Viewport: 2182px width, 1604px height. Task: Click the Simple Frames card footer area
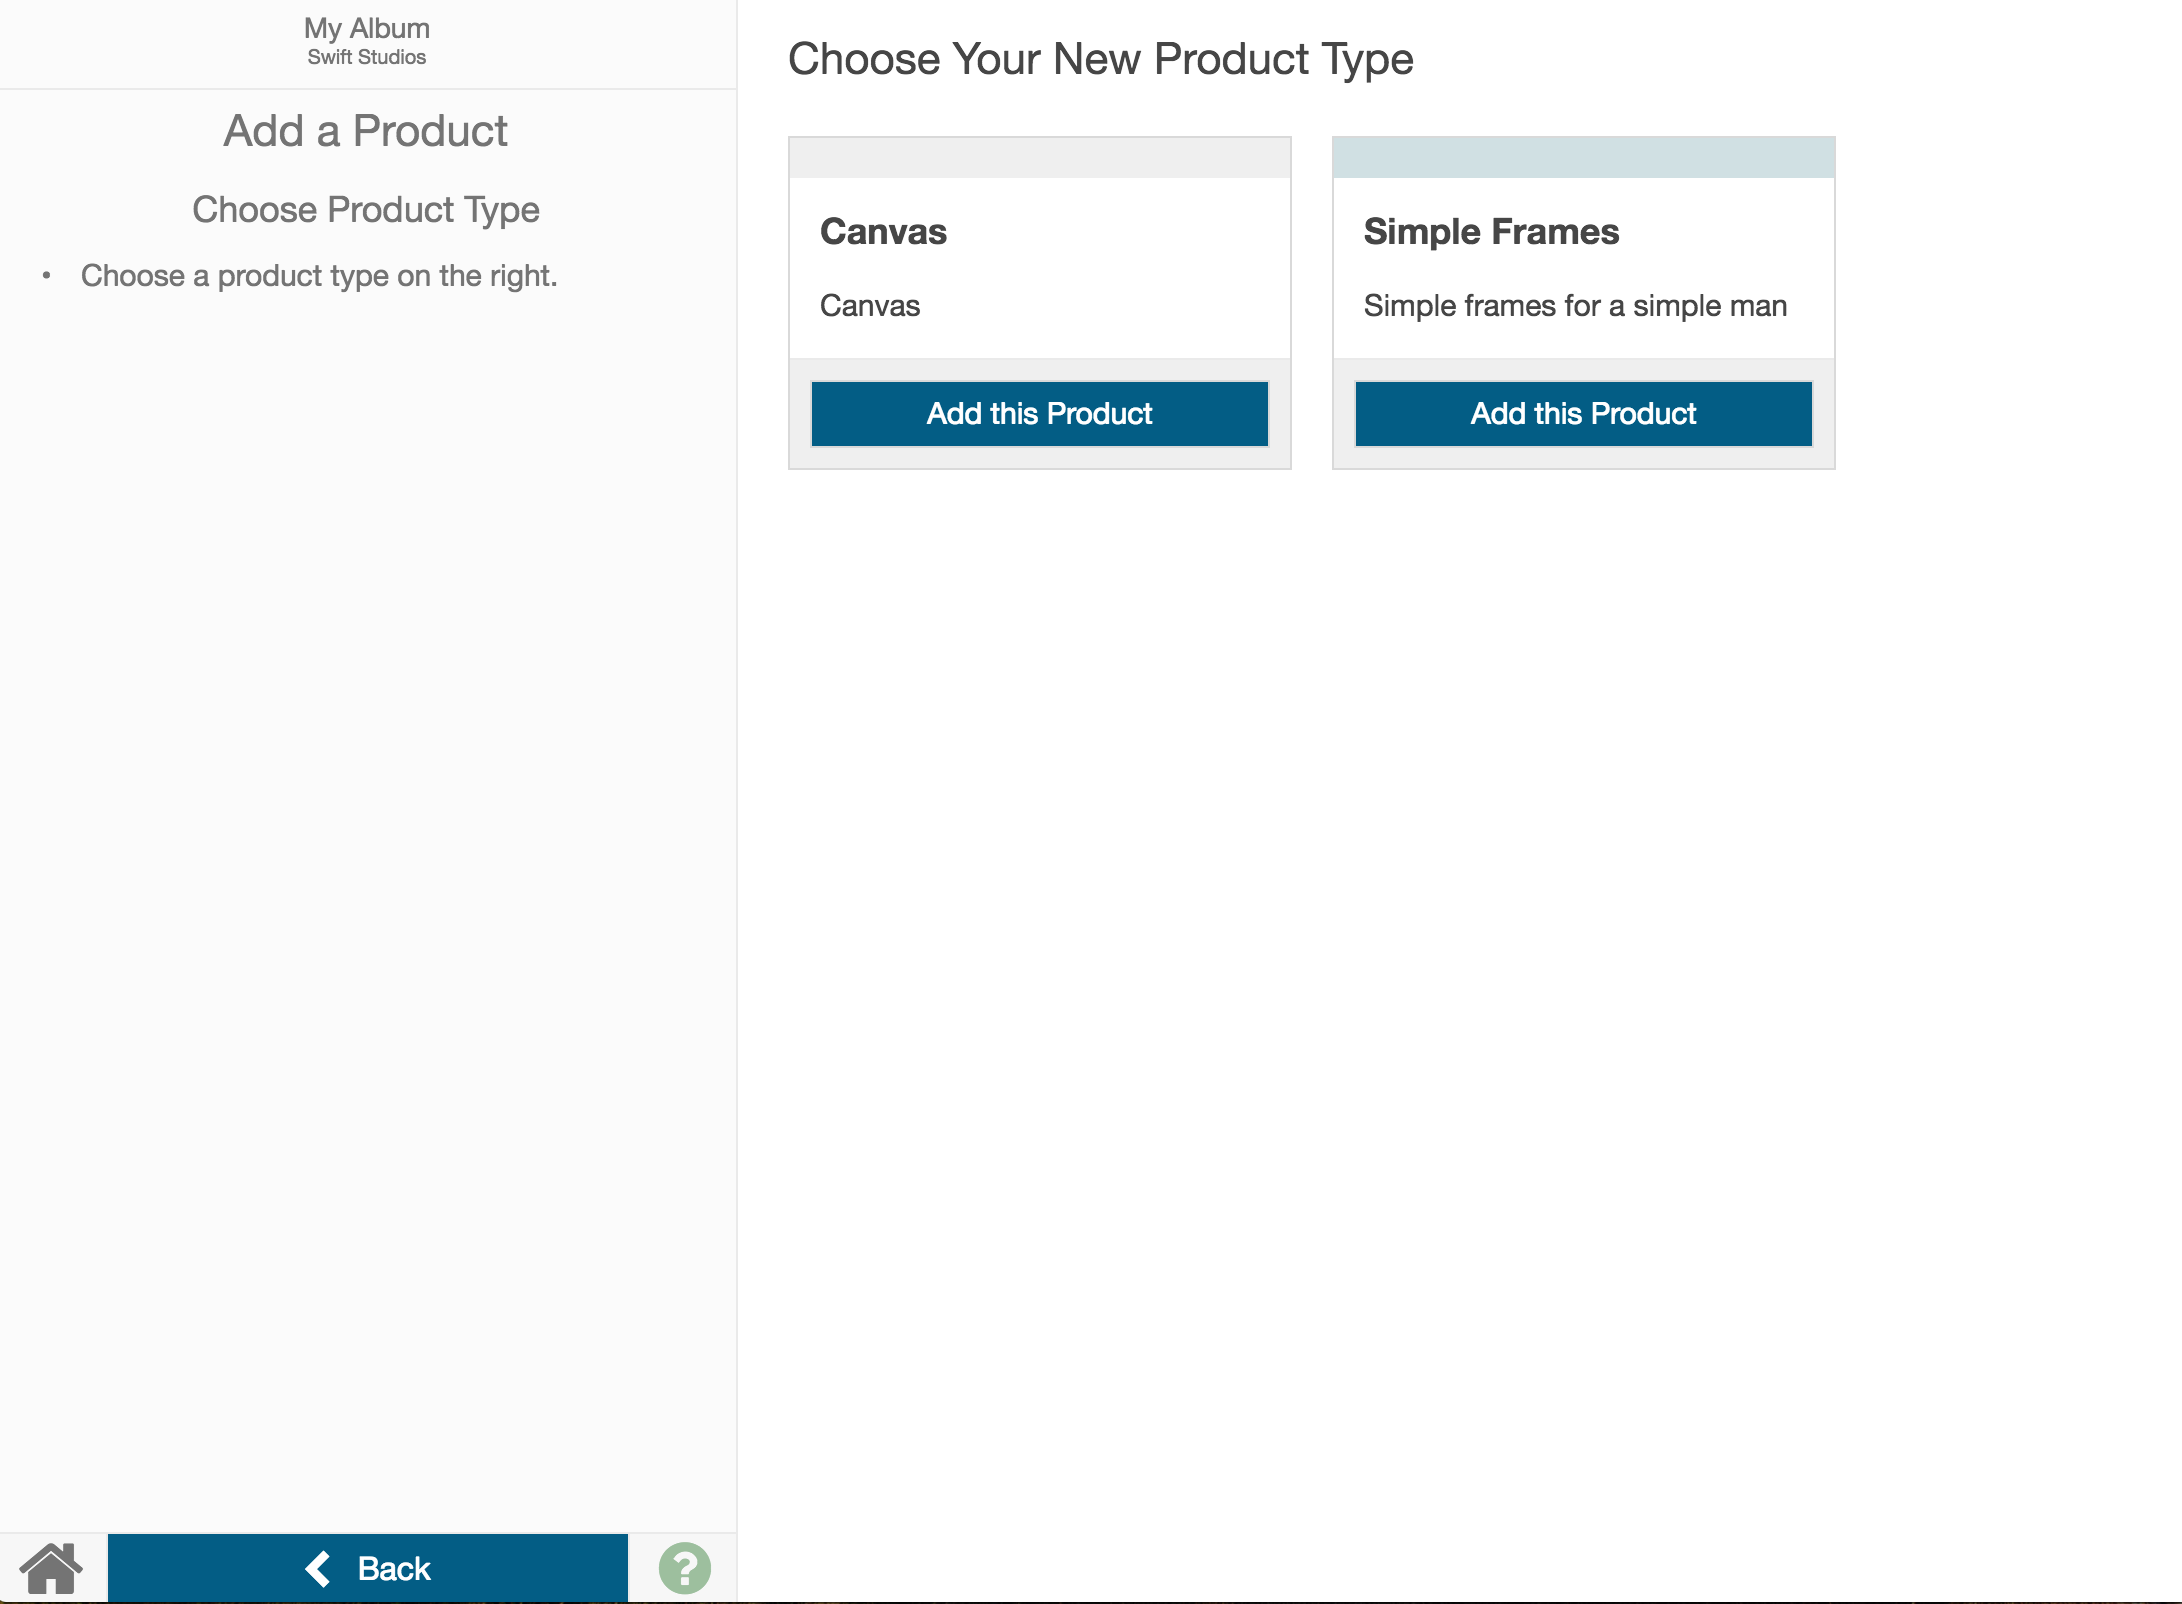pos(1584,413)
